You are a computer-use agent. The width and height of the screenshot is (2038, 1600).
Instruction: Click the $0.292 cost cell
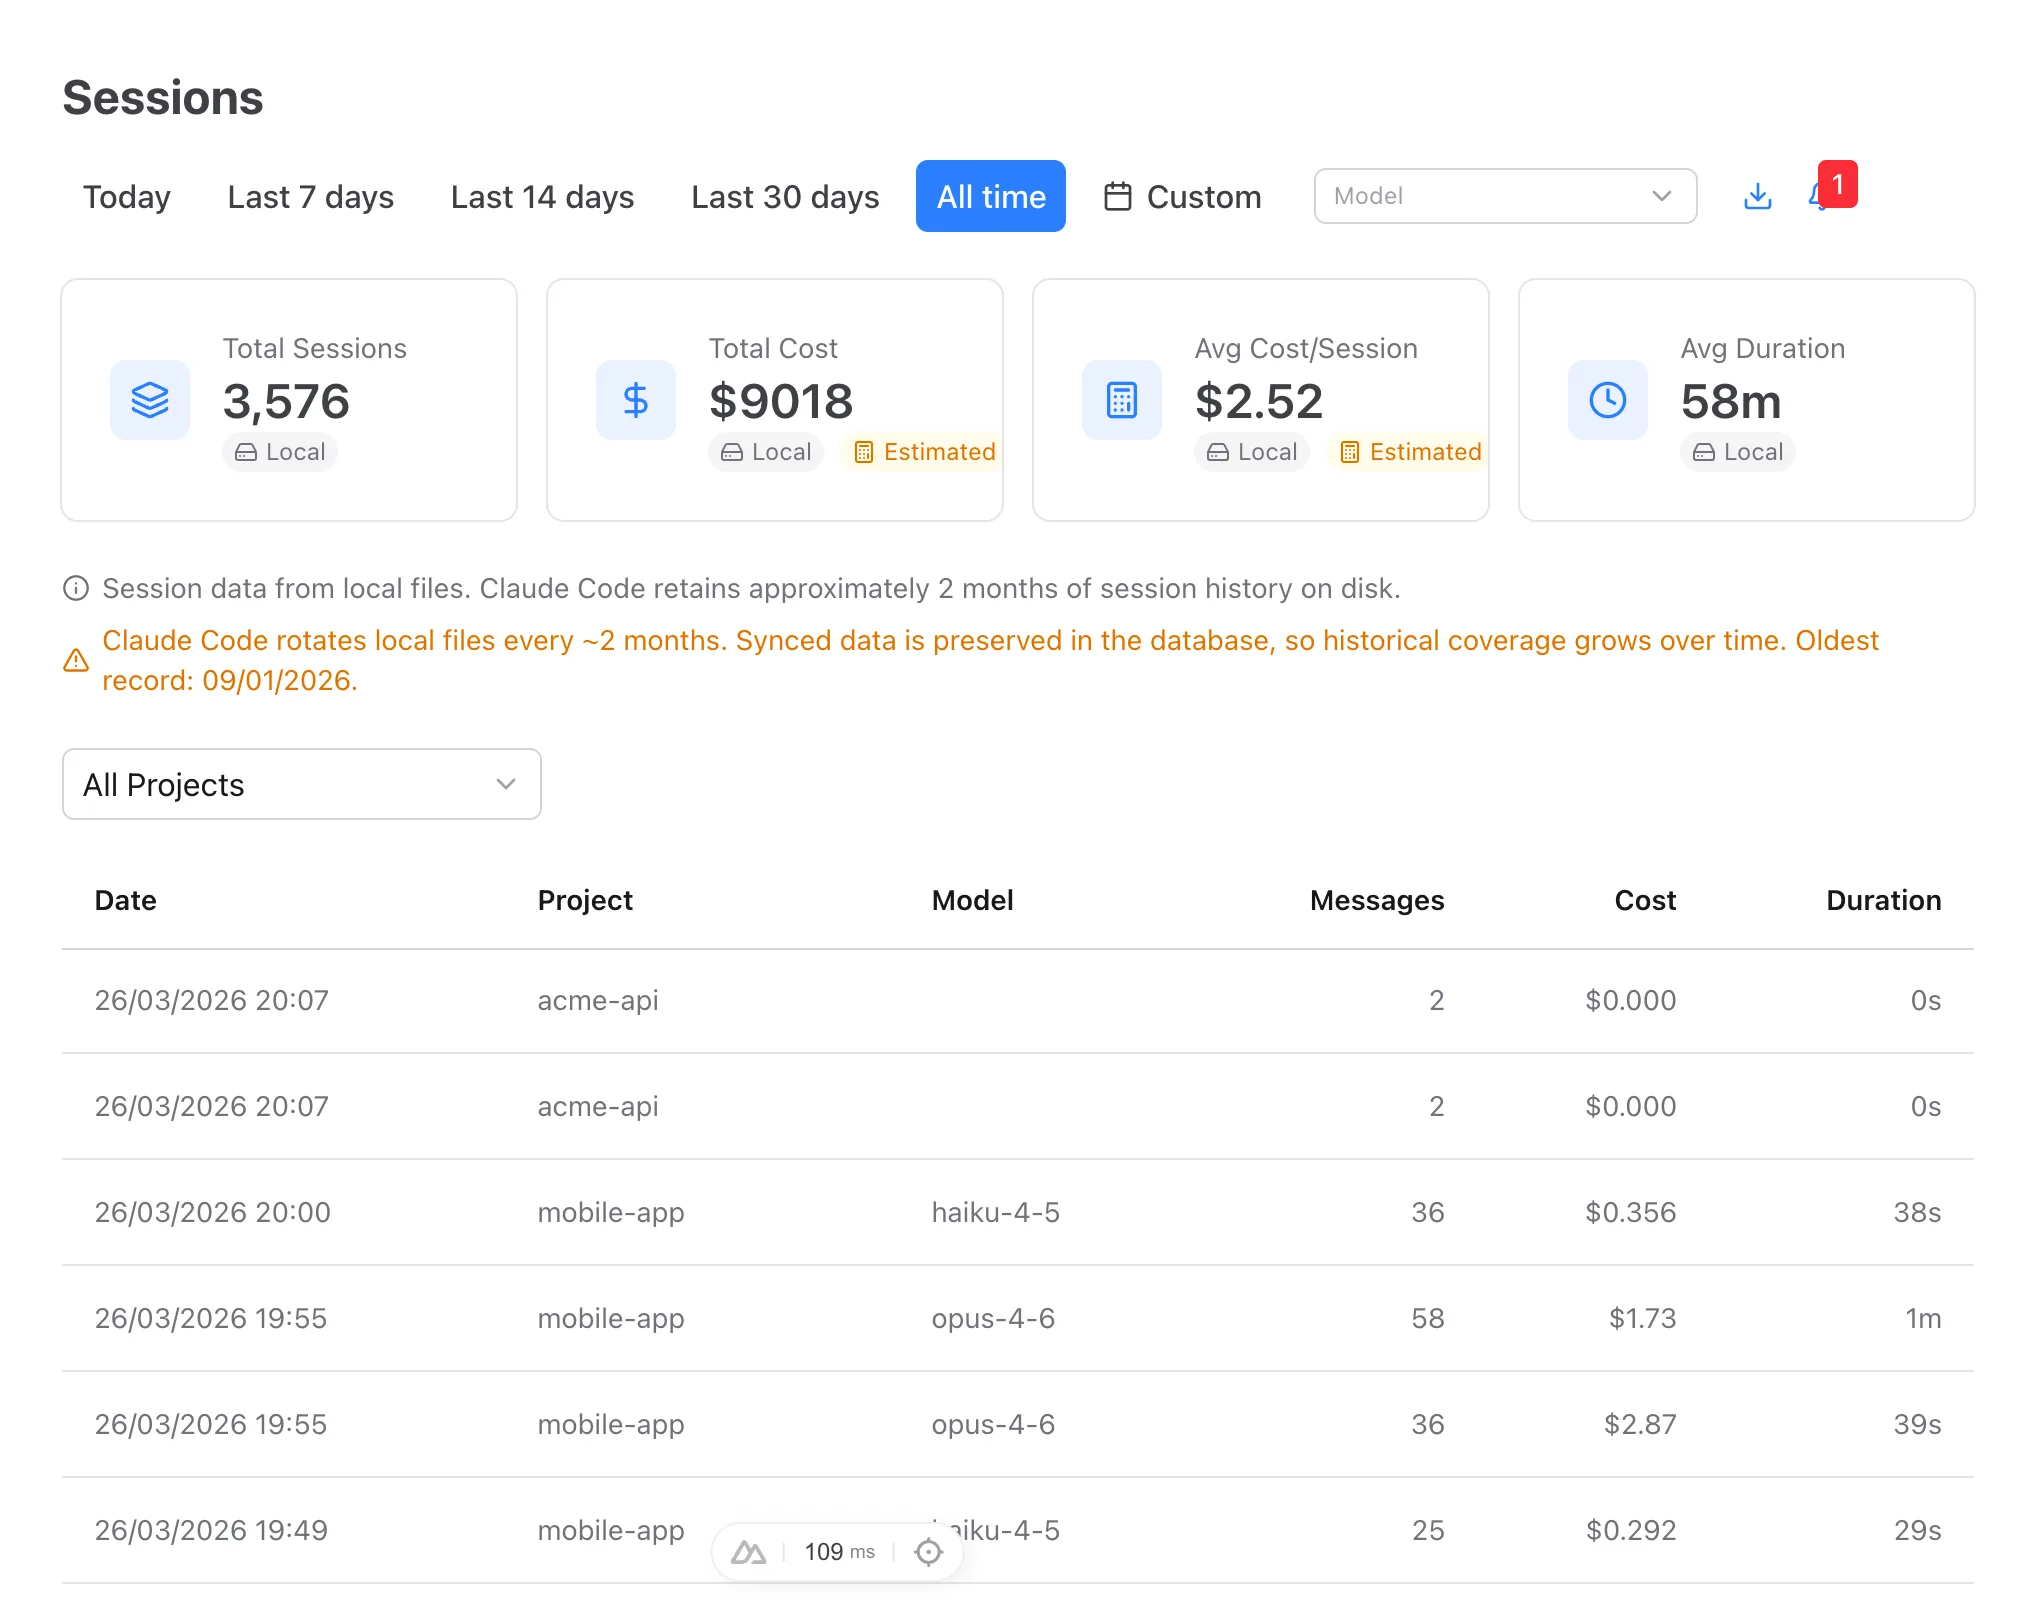[x=1631, y=1530]
